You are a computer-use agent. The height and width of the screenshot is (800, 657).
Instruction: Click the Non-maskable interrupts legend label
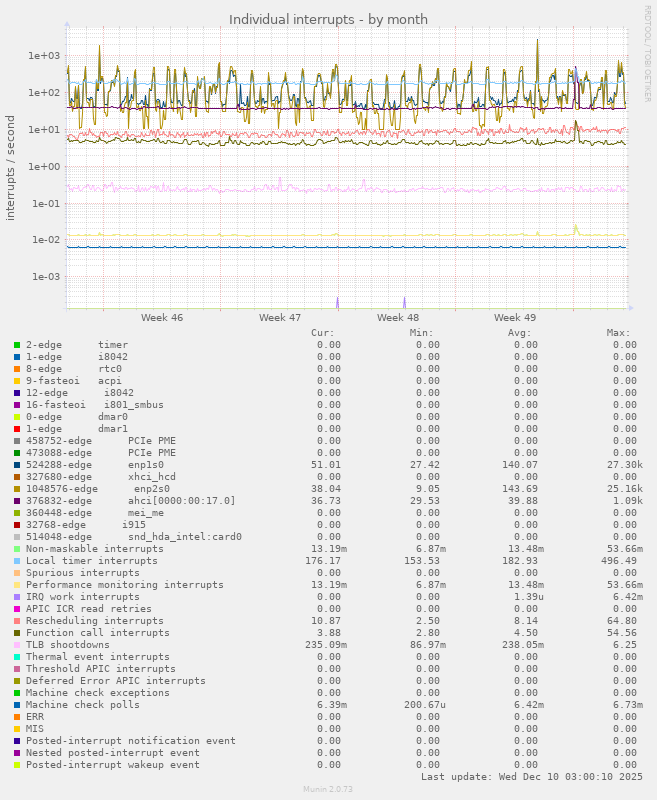(x=94, y=549)
